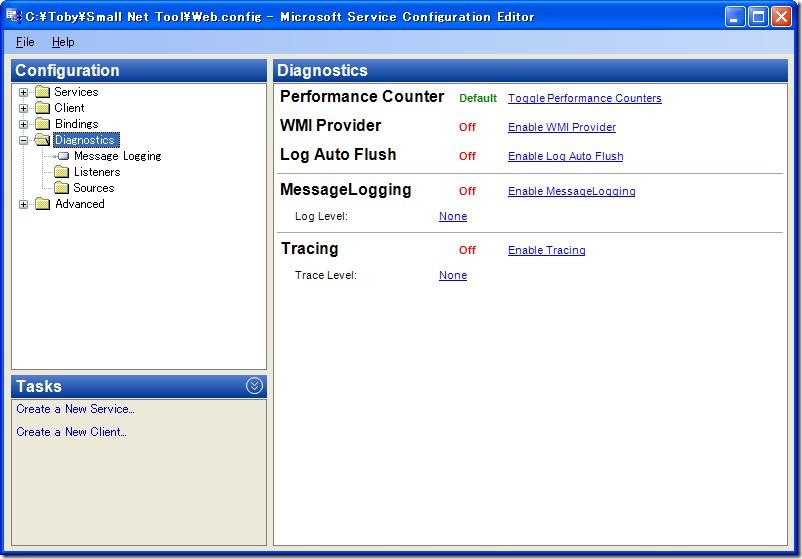Select Advanced in the configuration tree
This screenshot has width=802, height=559.
[x=80, y=204]
